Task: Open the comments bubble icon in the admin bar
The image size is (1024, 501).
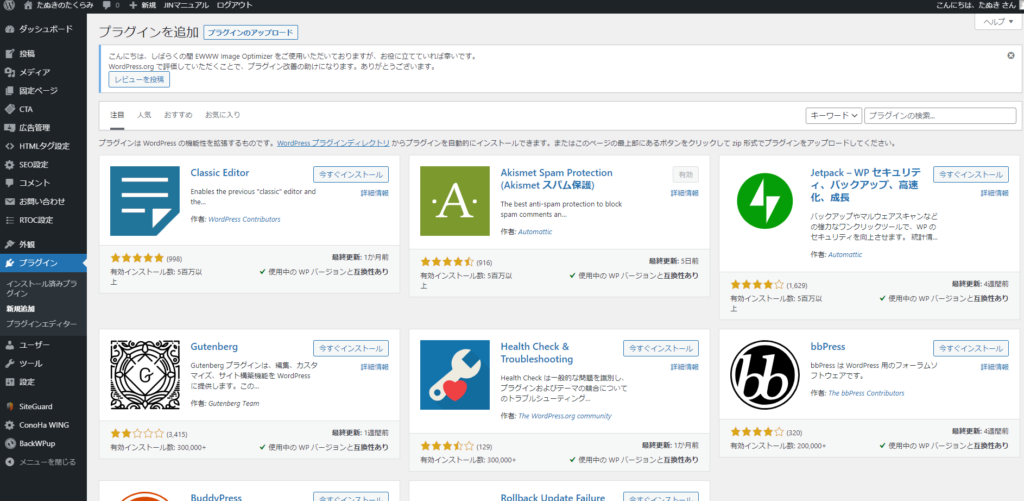Action: point(106,5)
